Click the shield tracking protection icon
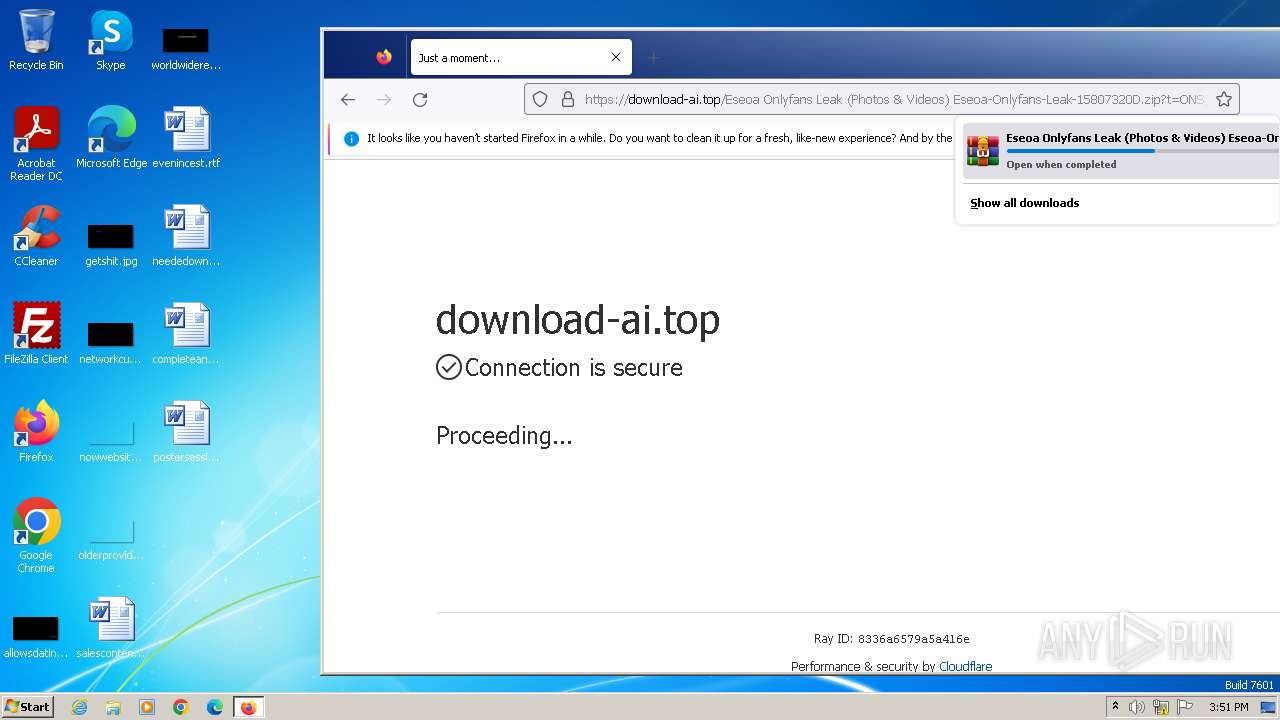Screen dimensions: 1280x720 point(540,99)
